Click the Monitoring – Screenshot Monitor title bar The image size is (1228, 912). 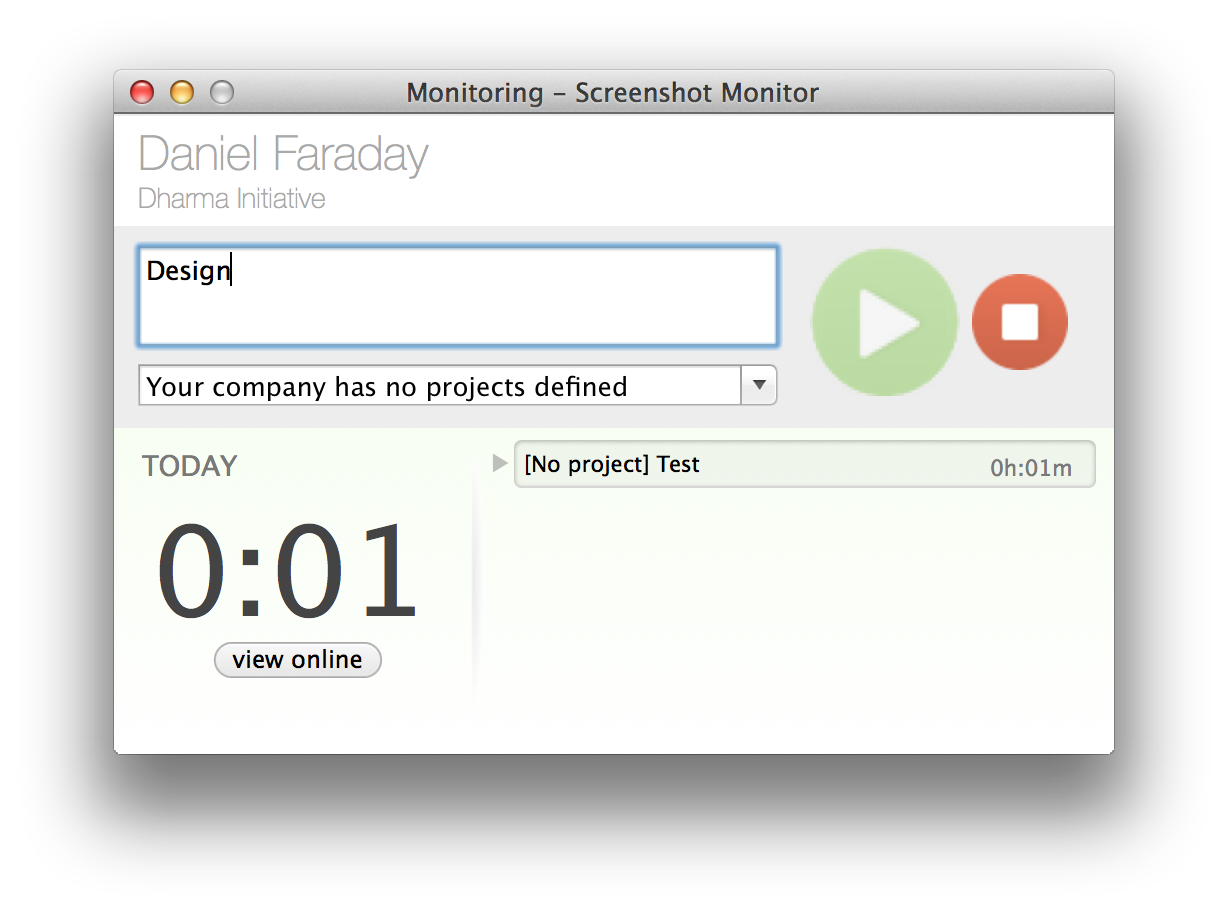coord(612,92)
